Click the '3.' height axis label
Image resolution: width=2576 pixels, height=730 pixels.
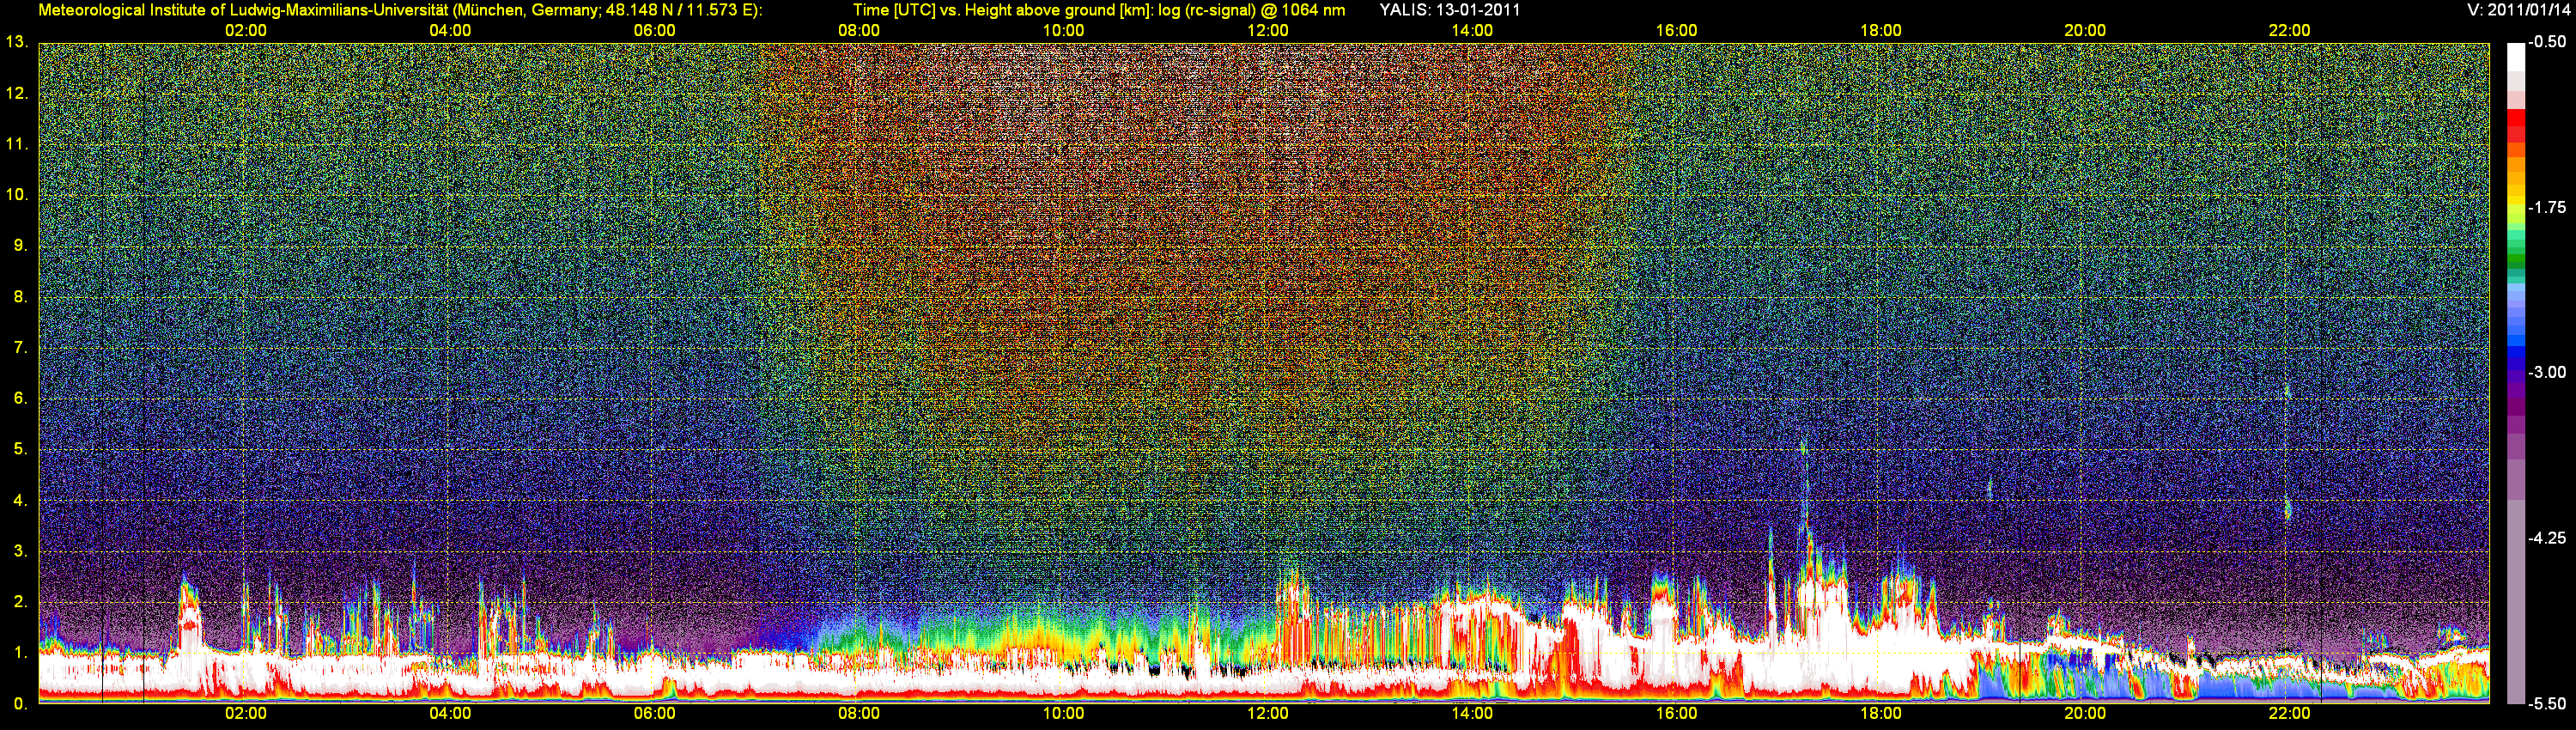21,551
